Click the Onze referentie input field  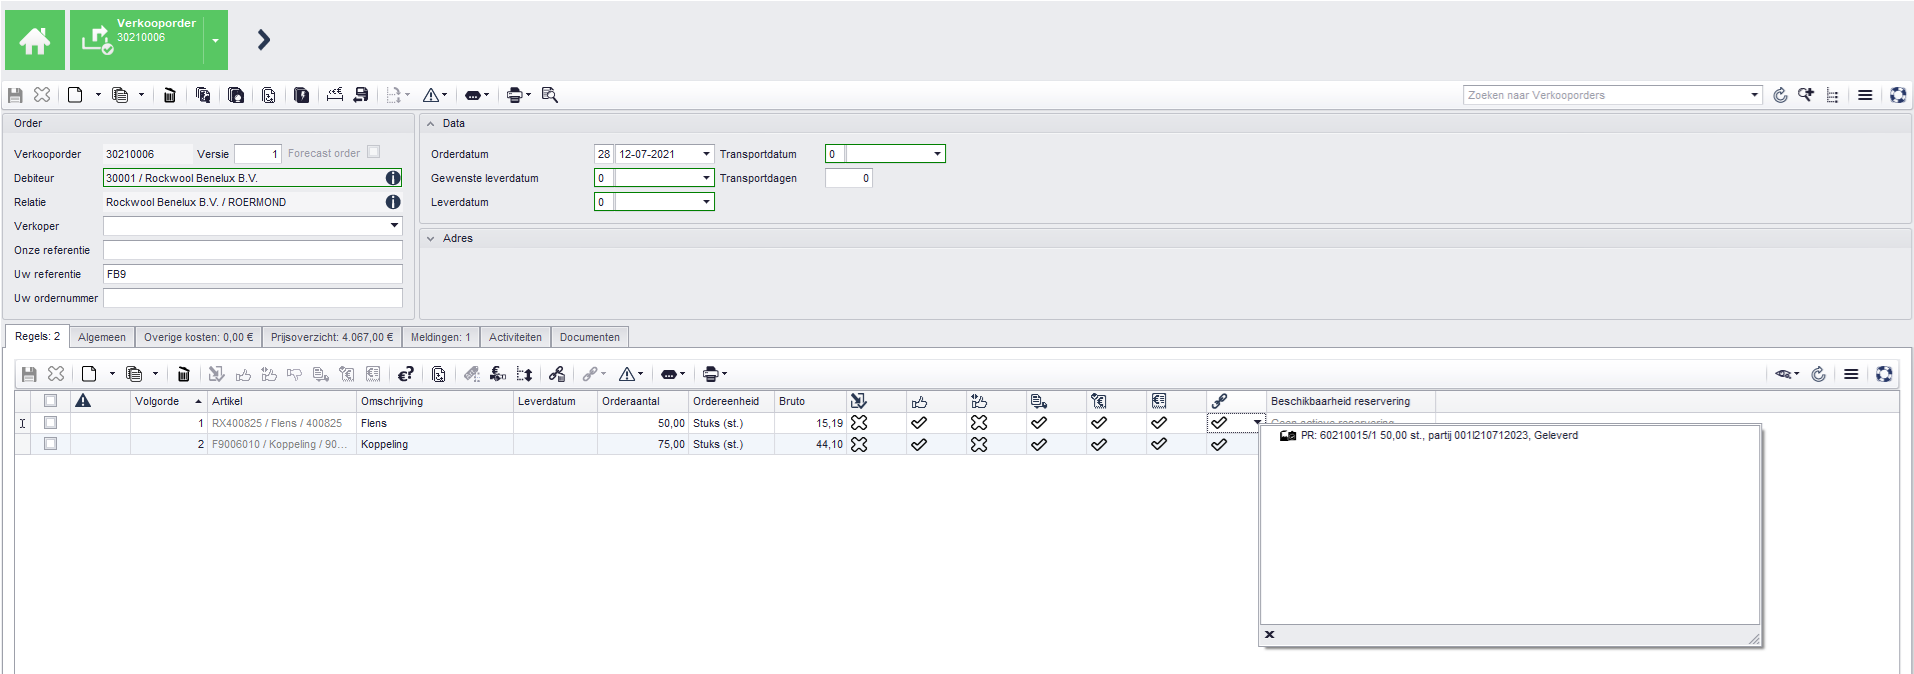pyautogui.click(x=253, y=250)
